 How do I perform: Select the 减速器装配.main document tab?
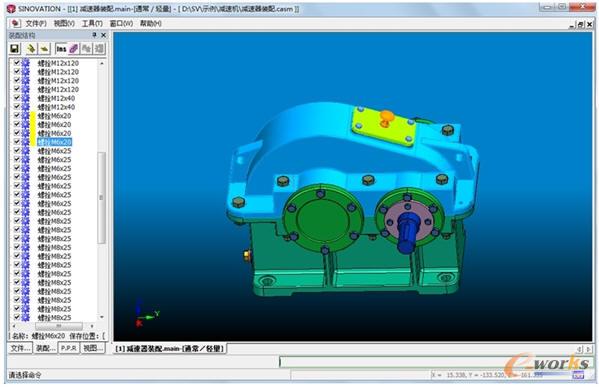(169, 348)
